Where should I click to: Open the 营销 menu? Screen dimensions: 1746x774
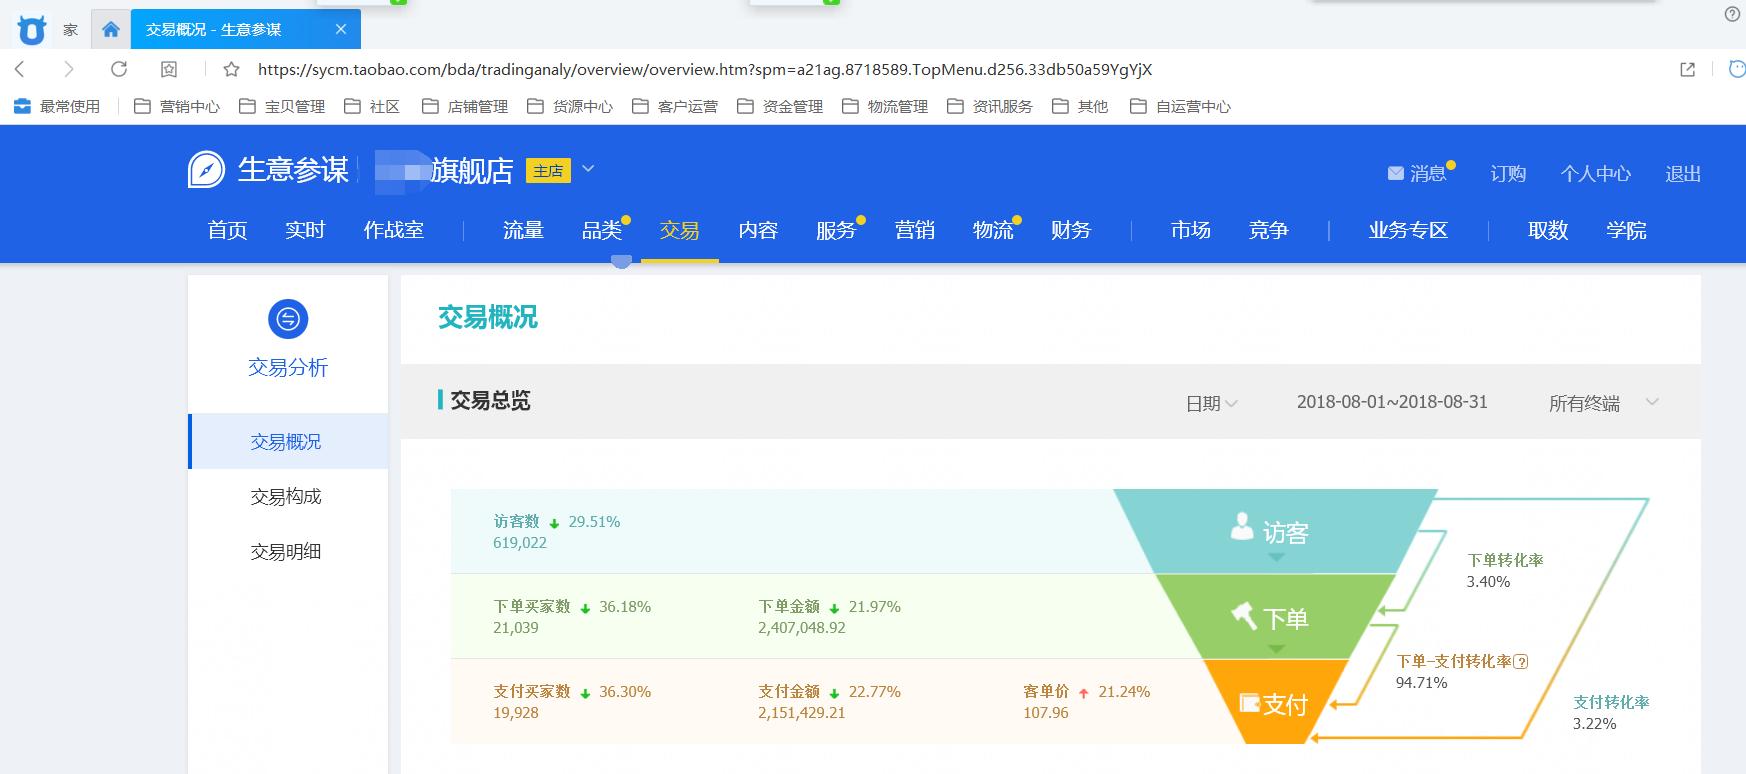point(915,230)
